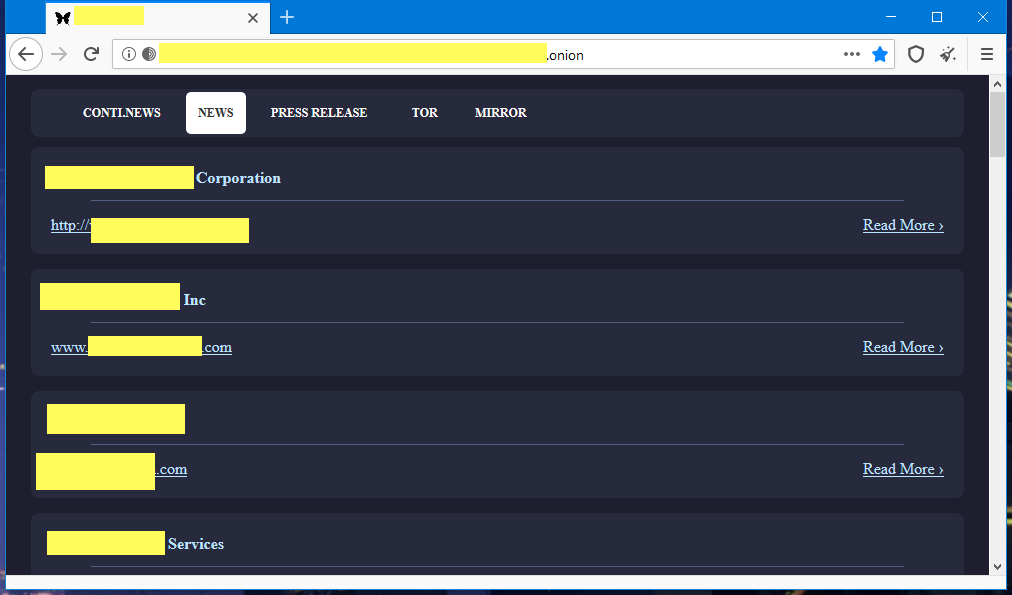Screen dimensions: 1012x595
Task: Select the TOR navigation item
Action: pyautogui.click(x=425, y=113)
